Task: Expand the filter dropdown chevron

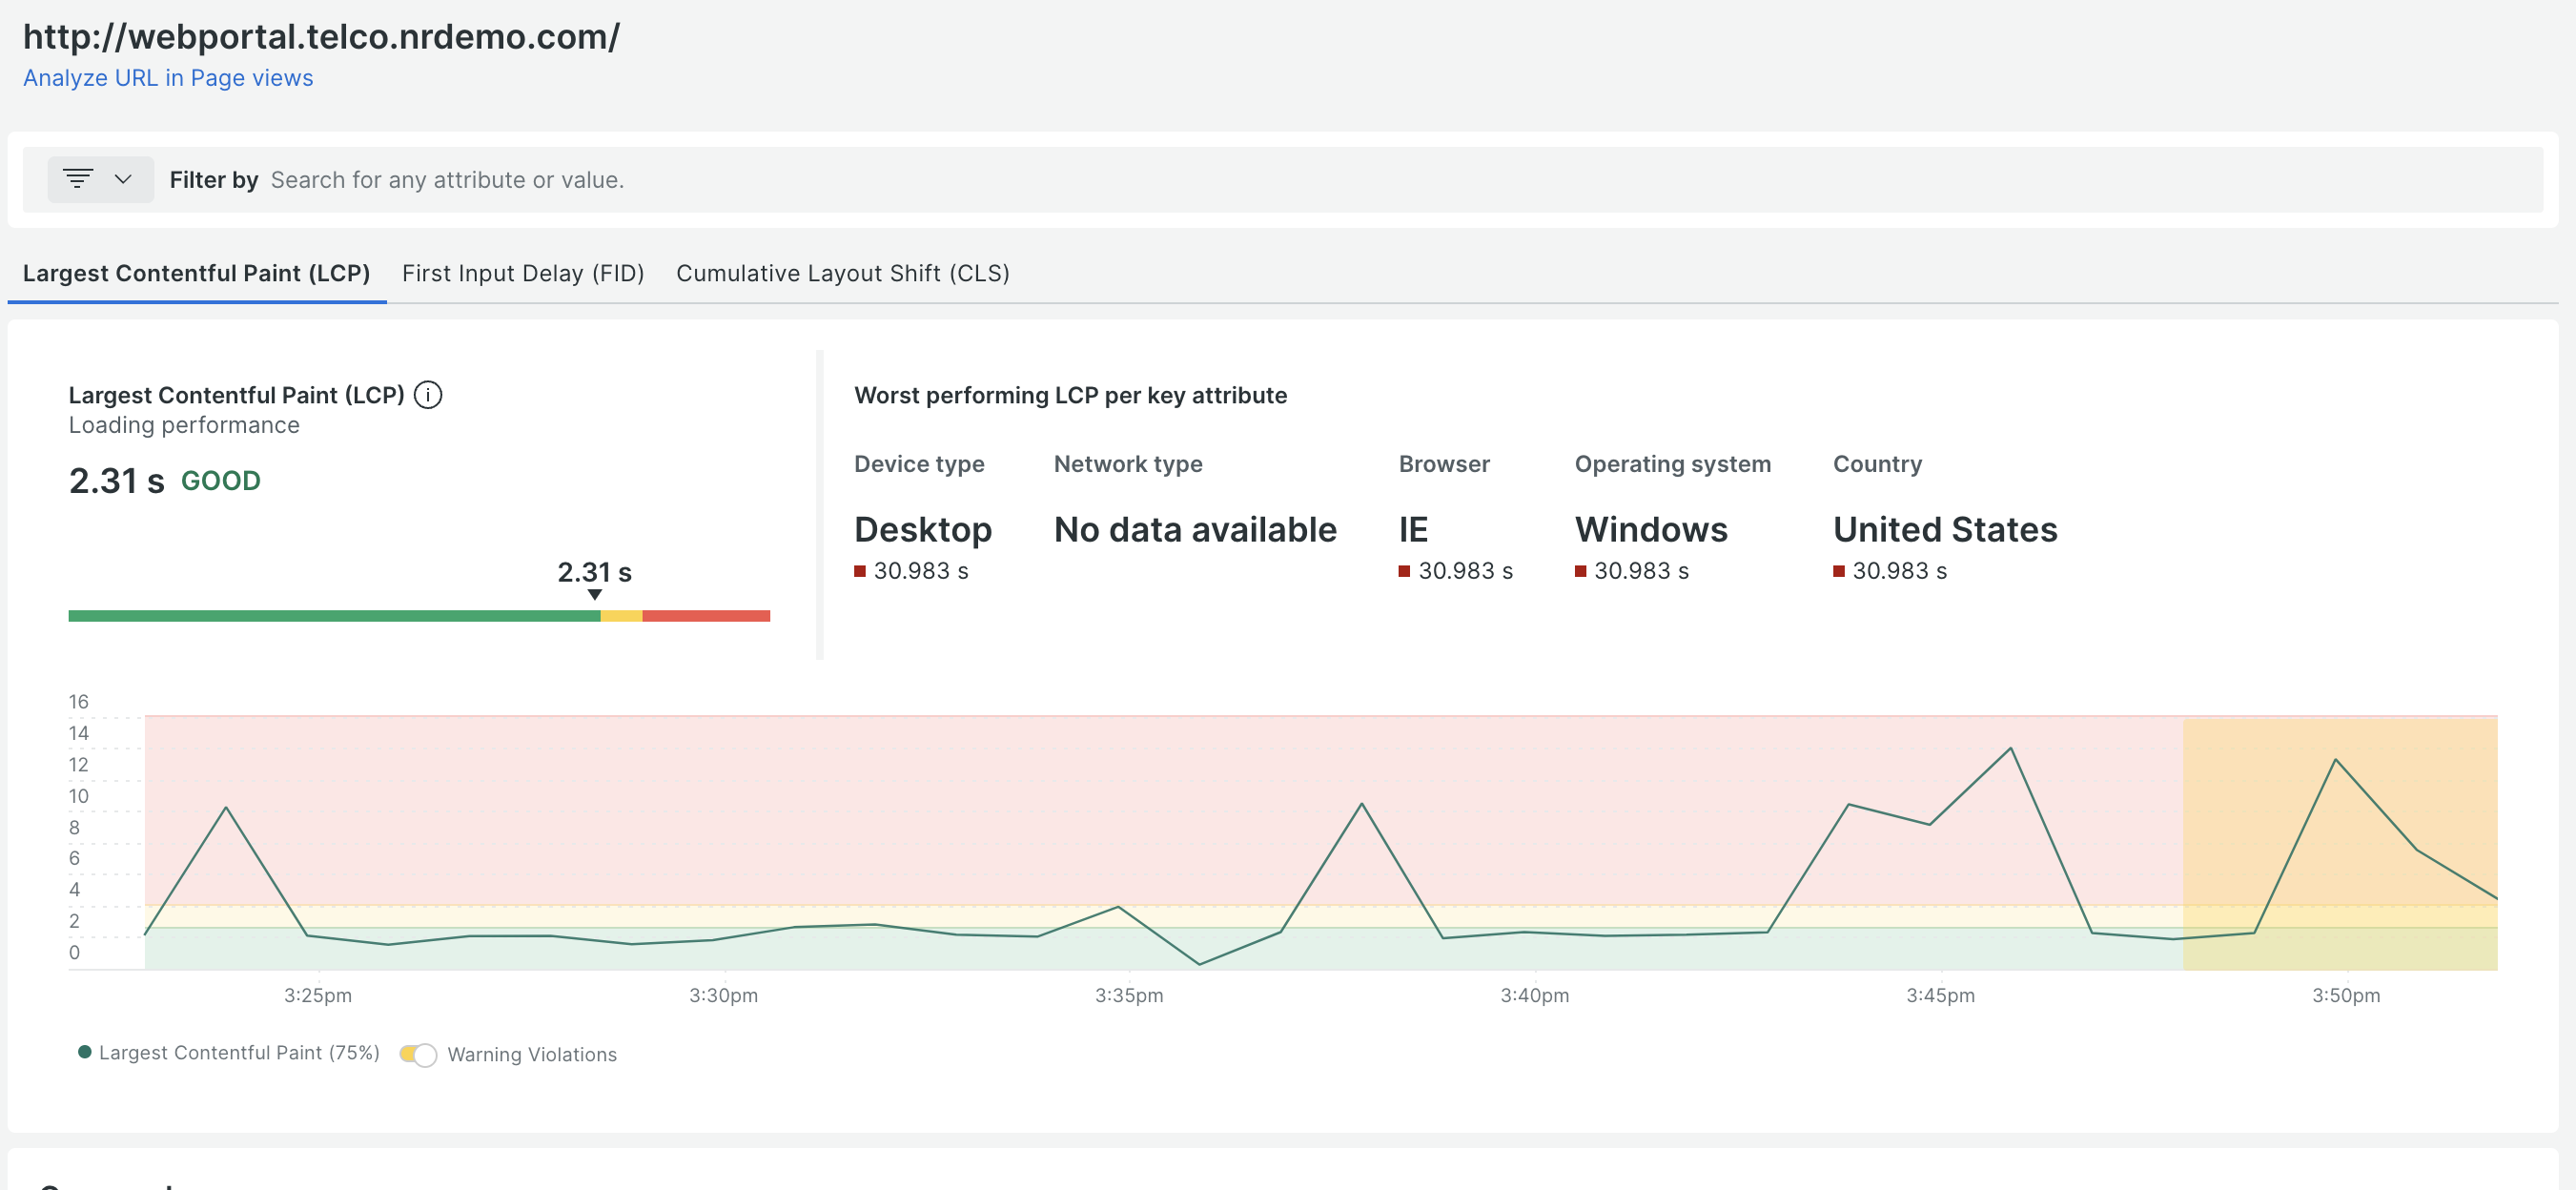Action: click(123, 179)
